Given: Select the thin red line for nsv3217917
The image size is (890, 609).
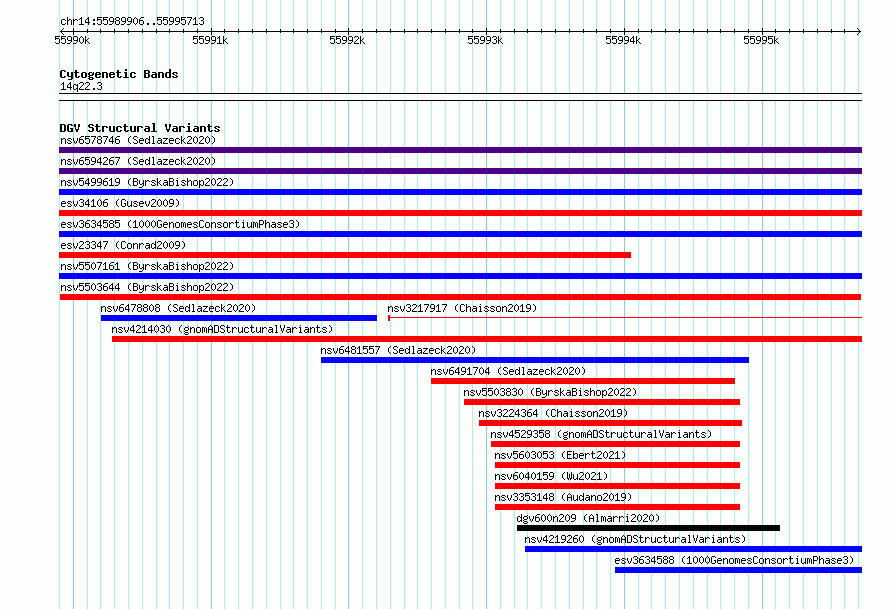Looking at the screenshot, I should click(x=625, y=318).
